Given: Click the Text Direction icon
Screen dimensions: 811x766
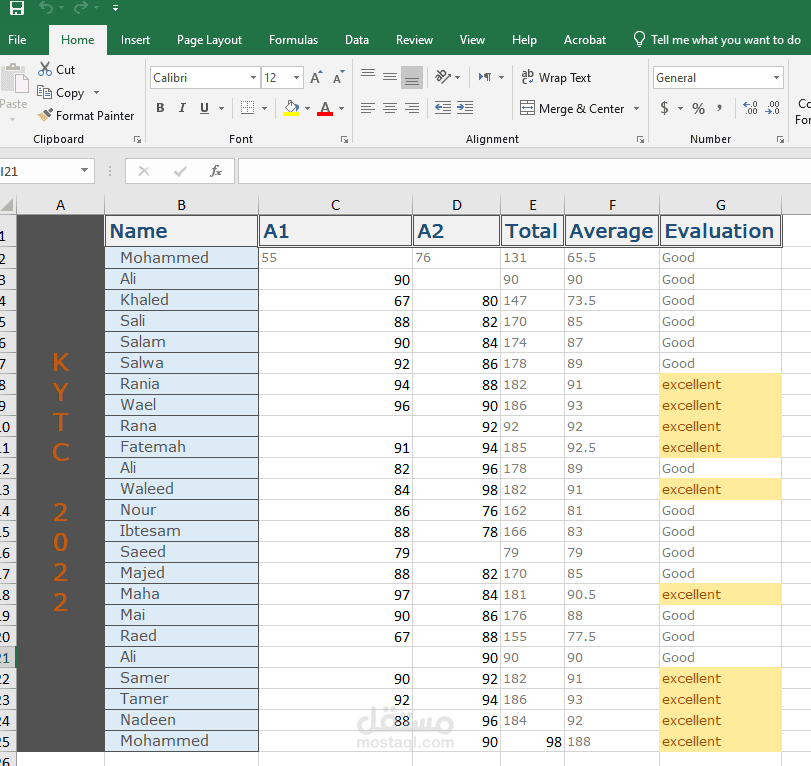Looking at the screenshot, I should [485, 78].
